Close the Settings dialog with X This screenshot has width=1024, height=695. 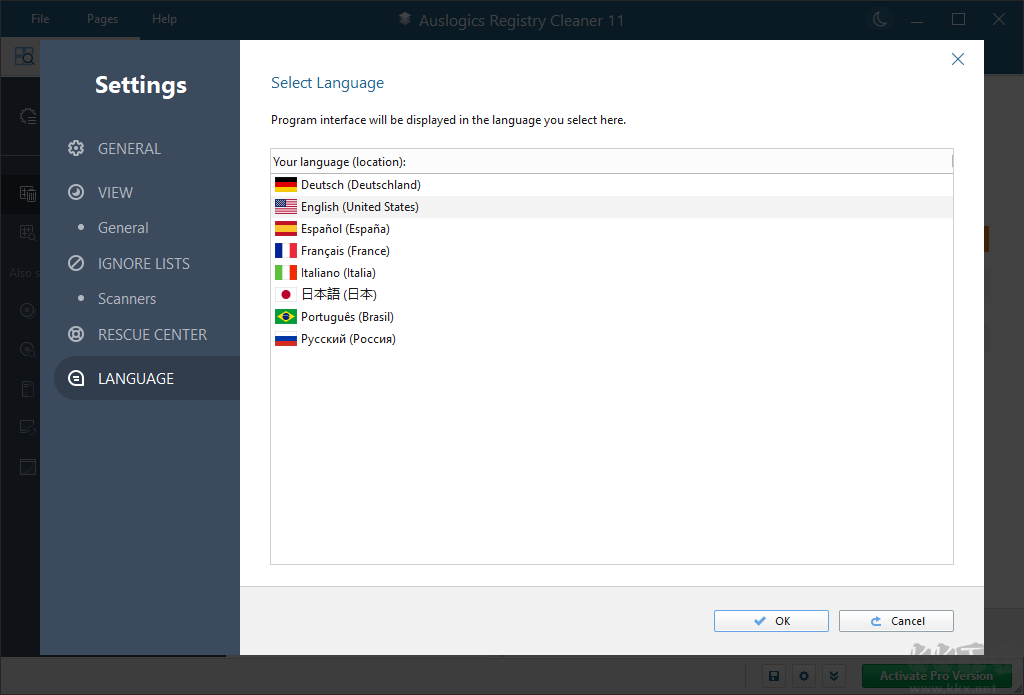pyautogui.click(x=957, y=59)
